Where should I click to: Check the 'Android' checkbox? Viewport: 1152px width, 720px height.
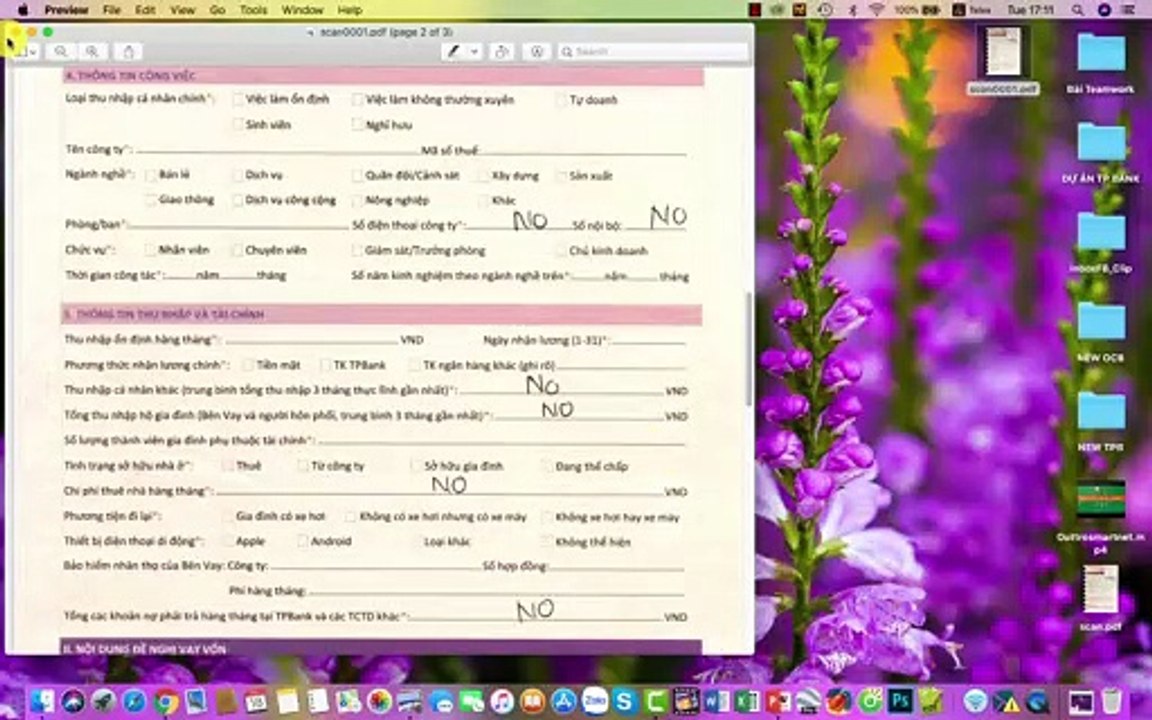(x=302, y=541)
